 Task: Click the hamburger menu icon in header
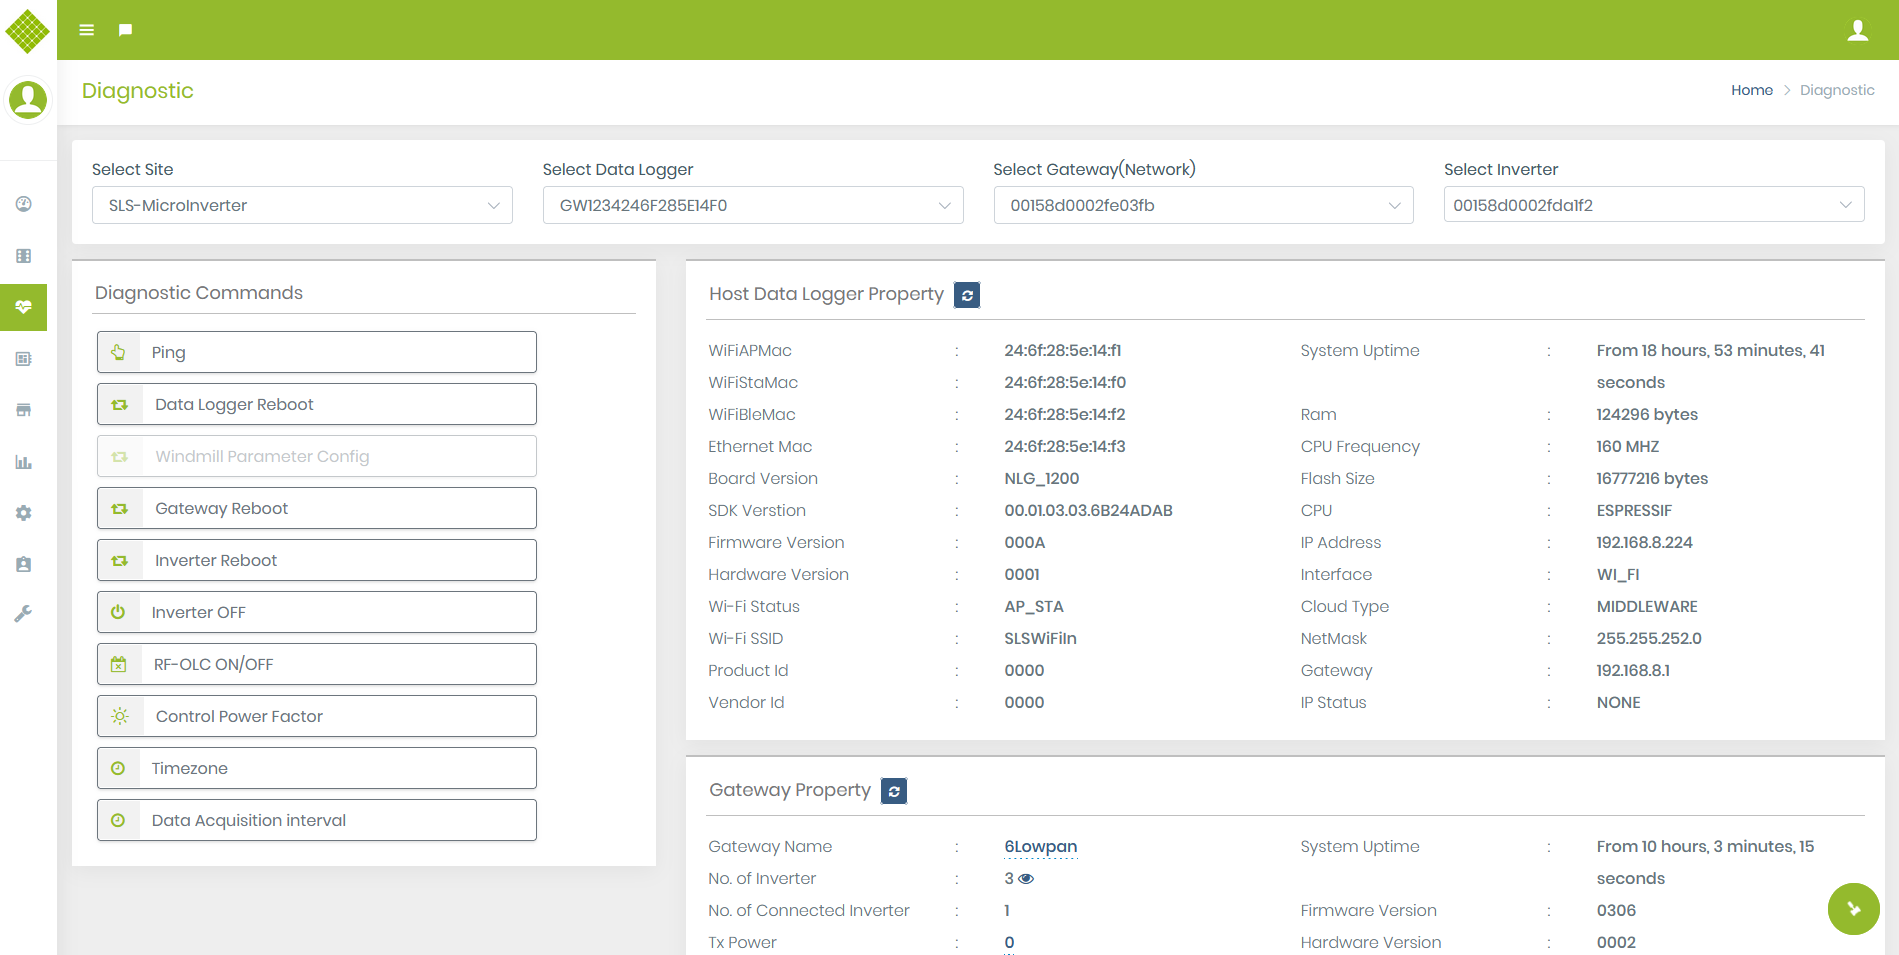click(x=87, y=30)
